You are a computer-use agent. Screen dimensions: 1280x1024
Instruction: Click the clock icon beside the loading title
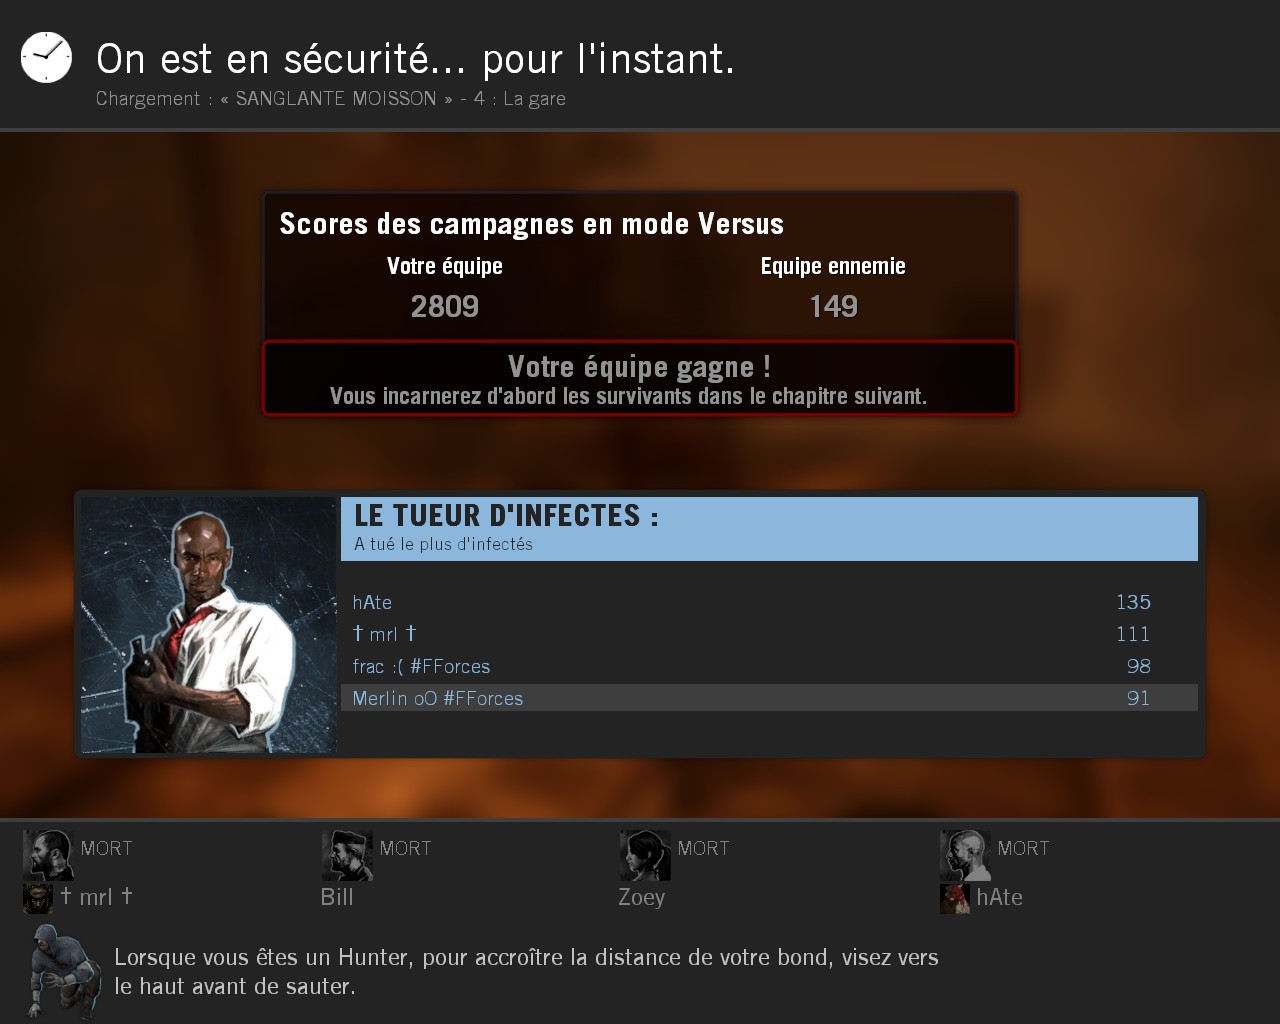point(46,57)
